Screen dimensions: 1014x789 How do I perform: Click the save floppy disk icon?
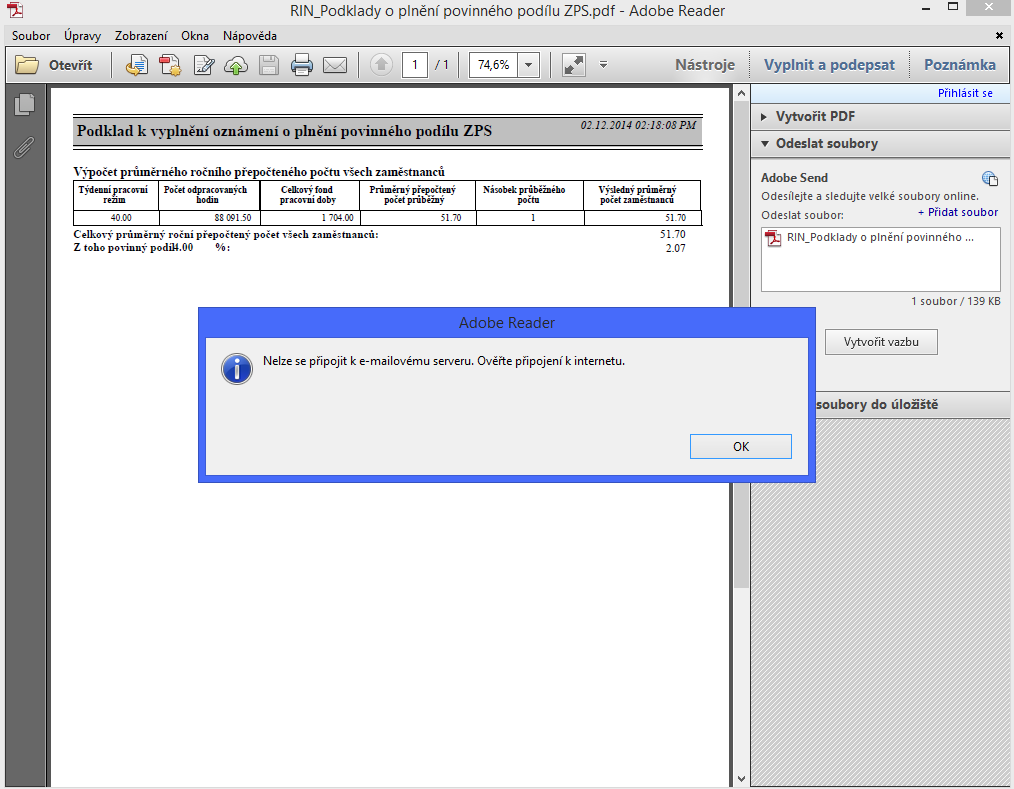(269, 65)
